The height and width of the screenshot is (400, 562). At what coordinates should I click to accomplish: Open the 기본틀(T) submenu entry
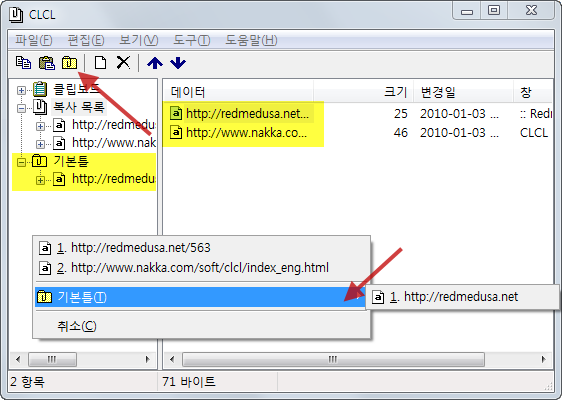(x=200, y=297)
